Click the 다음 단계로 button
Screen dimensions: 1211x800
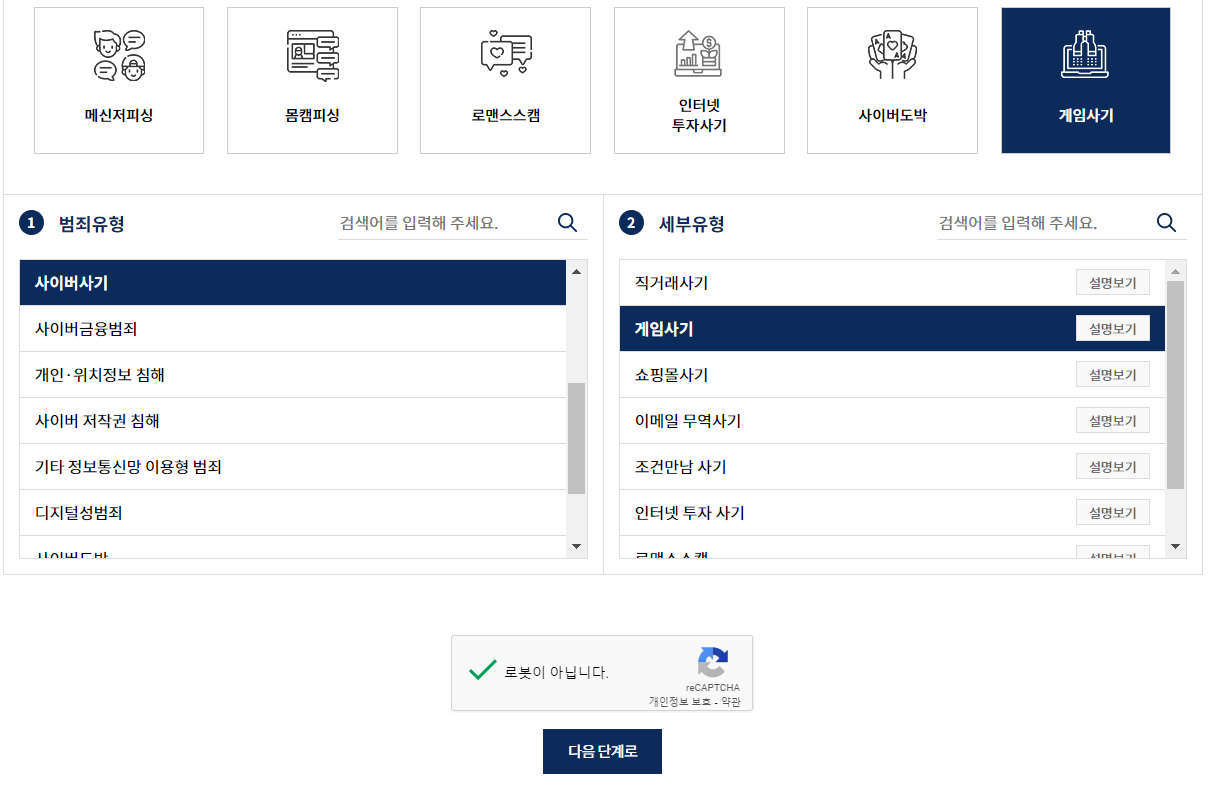pos(602,751)
